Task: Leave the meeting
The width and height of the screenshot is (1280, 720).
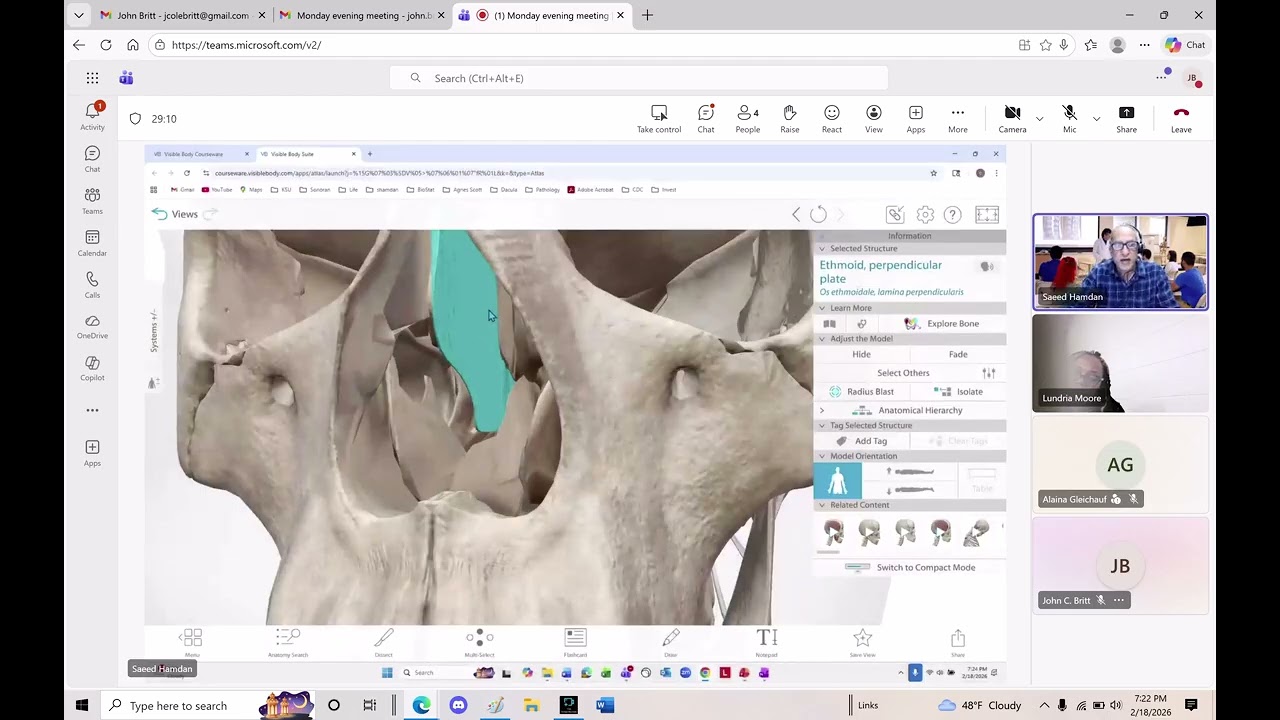Action: point(1181,118)
